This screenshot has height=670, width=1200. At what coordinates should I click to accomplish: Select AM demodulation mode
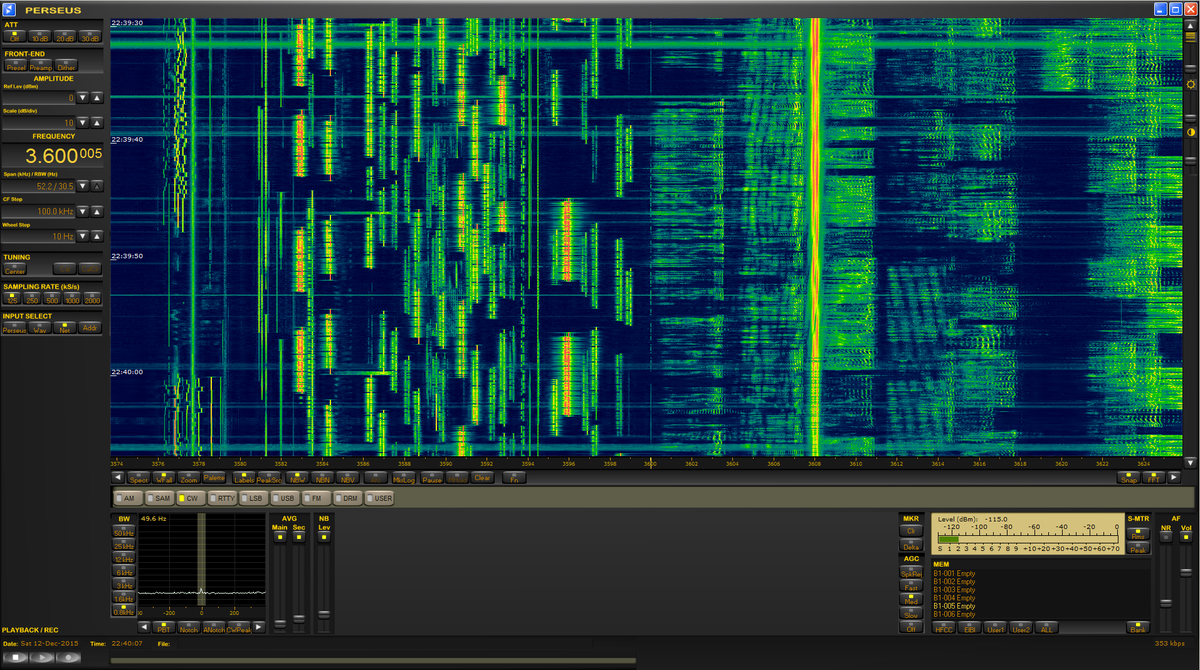pos(126,497)
